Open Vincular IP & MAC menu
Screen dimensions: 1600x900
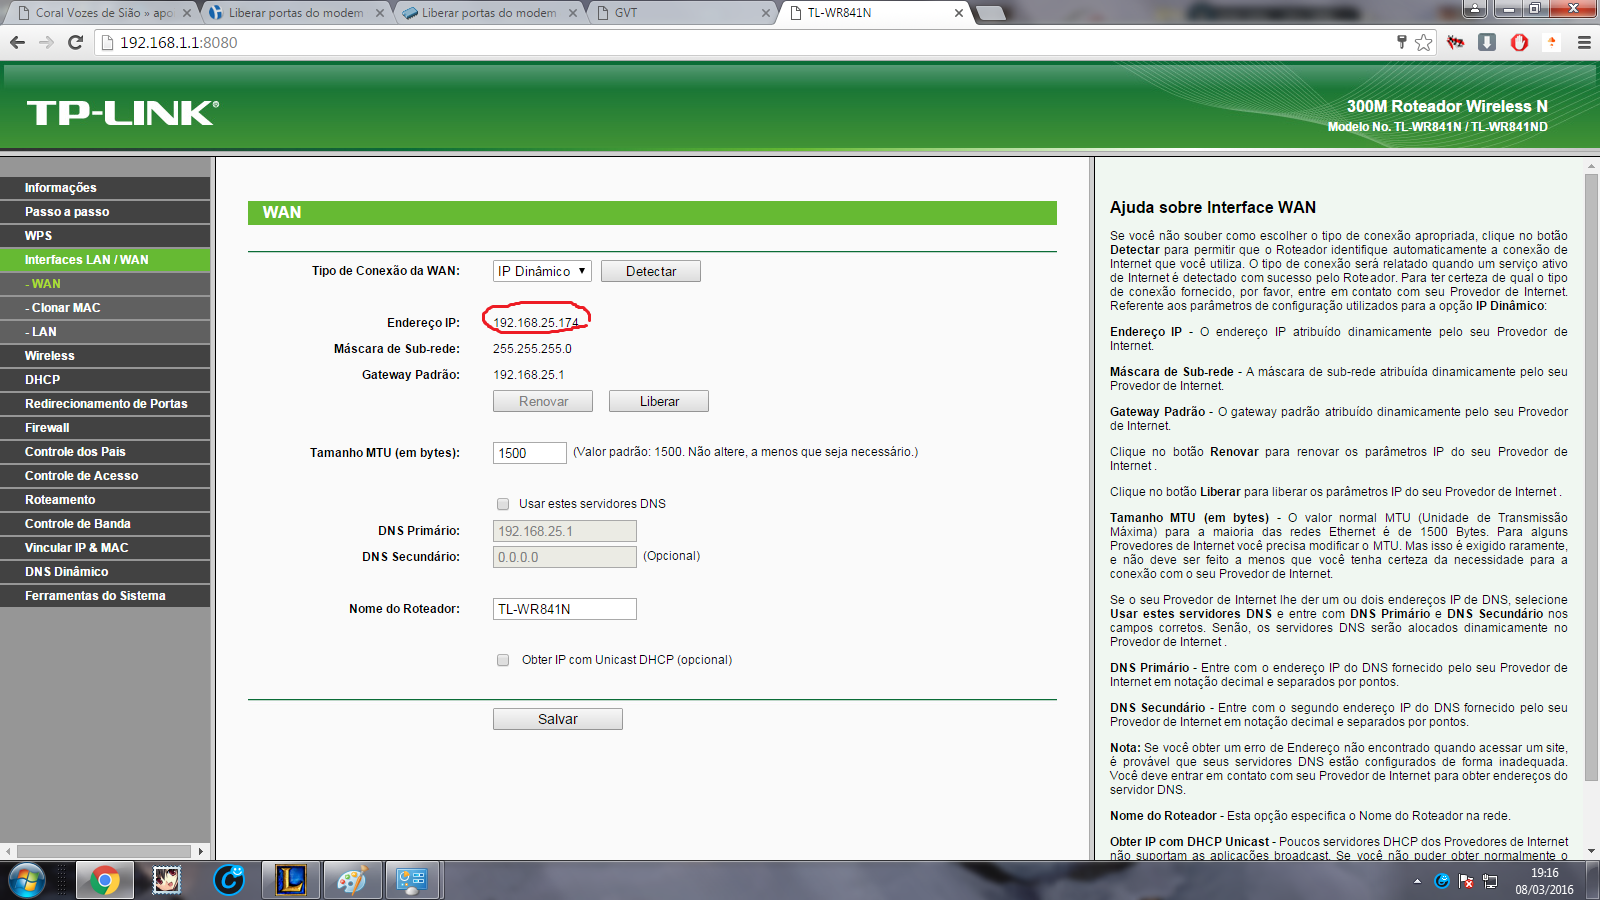pyautogui.click(x=105, y=548)
